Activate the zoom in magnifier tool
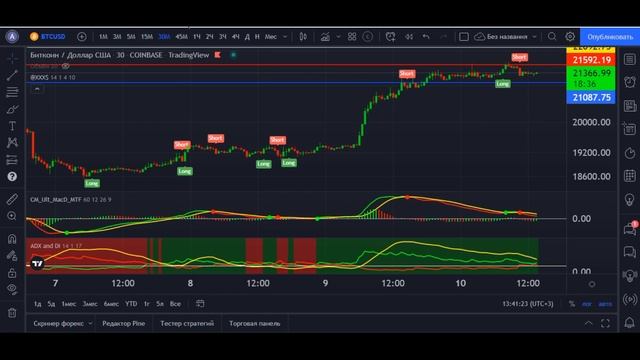This screenshot has height=360, width=640. [12, 216]
